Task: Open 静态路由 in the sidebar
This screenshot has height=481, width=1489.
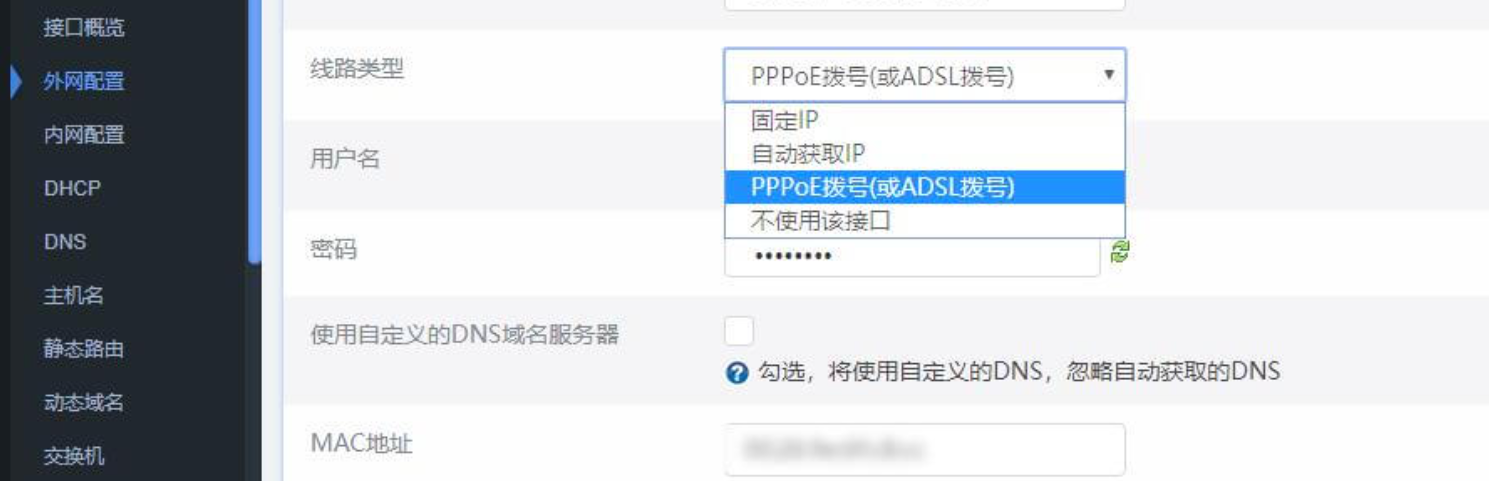Action: click(84, 349)
